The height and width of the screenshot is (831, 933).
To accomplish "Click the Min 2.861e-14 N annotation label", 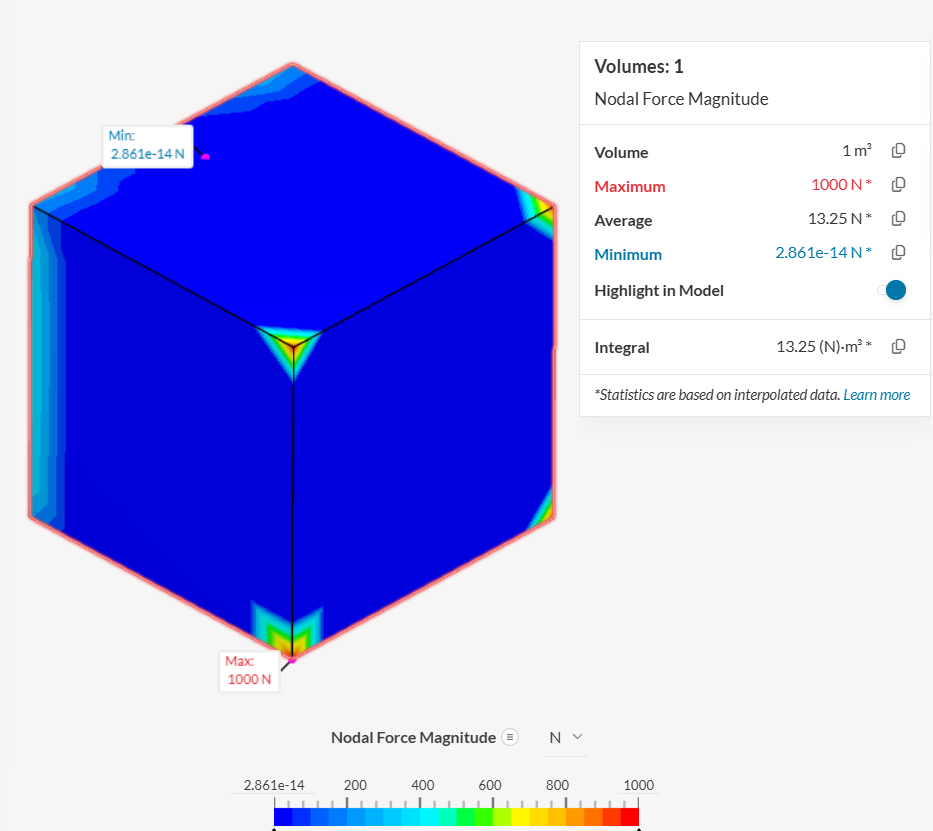I will 147,146.
